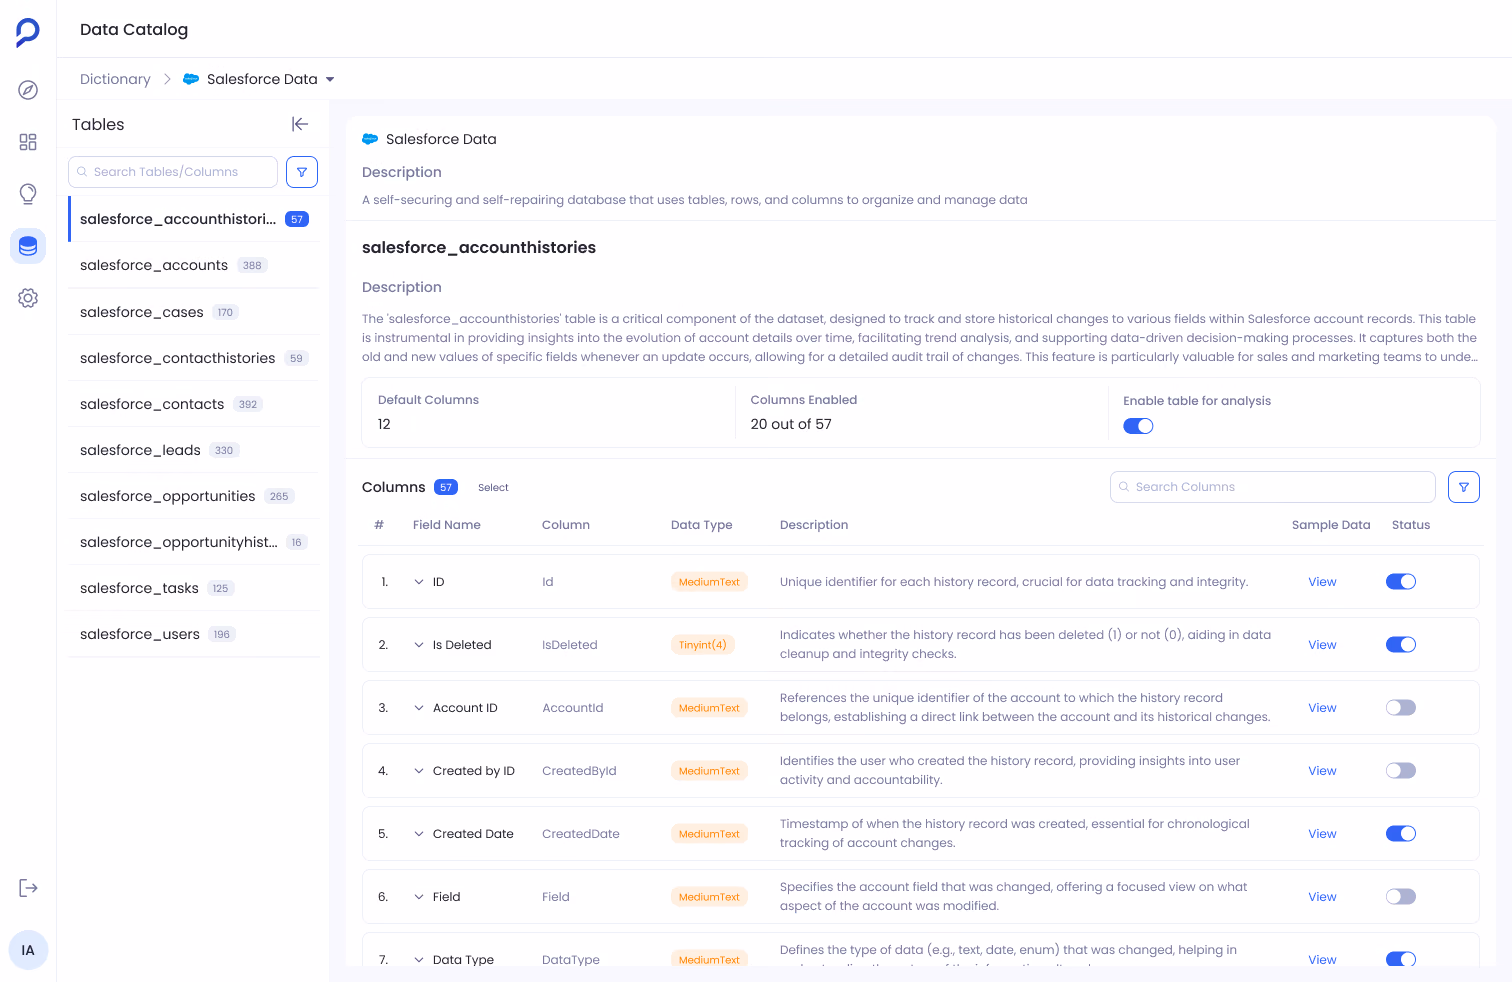Collapse the Tables panel with arrow icon
1512x982 pixels.
point(300,124)
